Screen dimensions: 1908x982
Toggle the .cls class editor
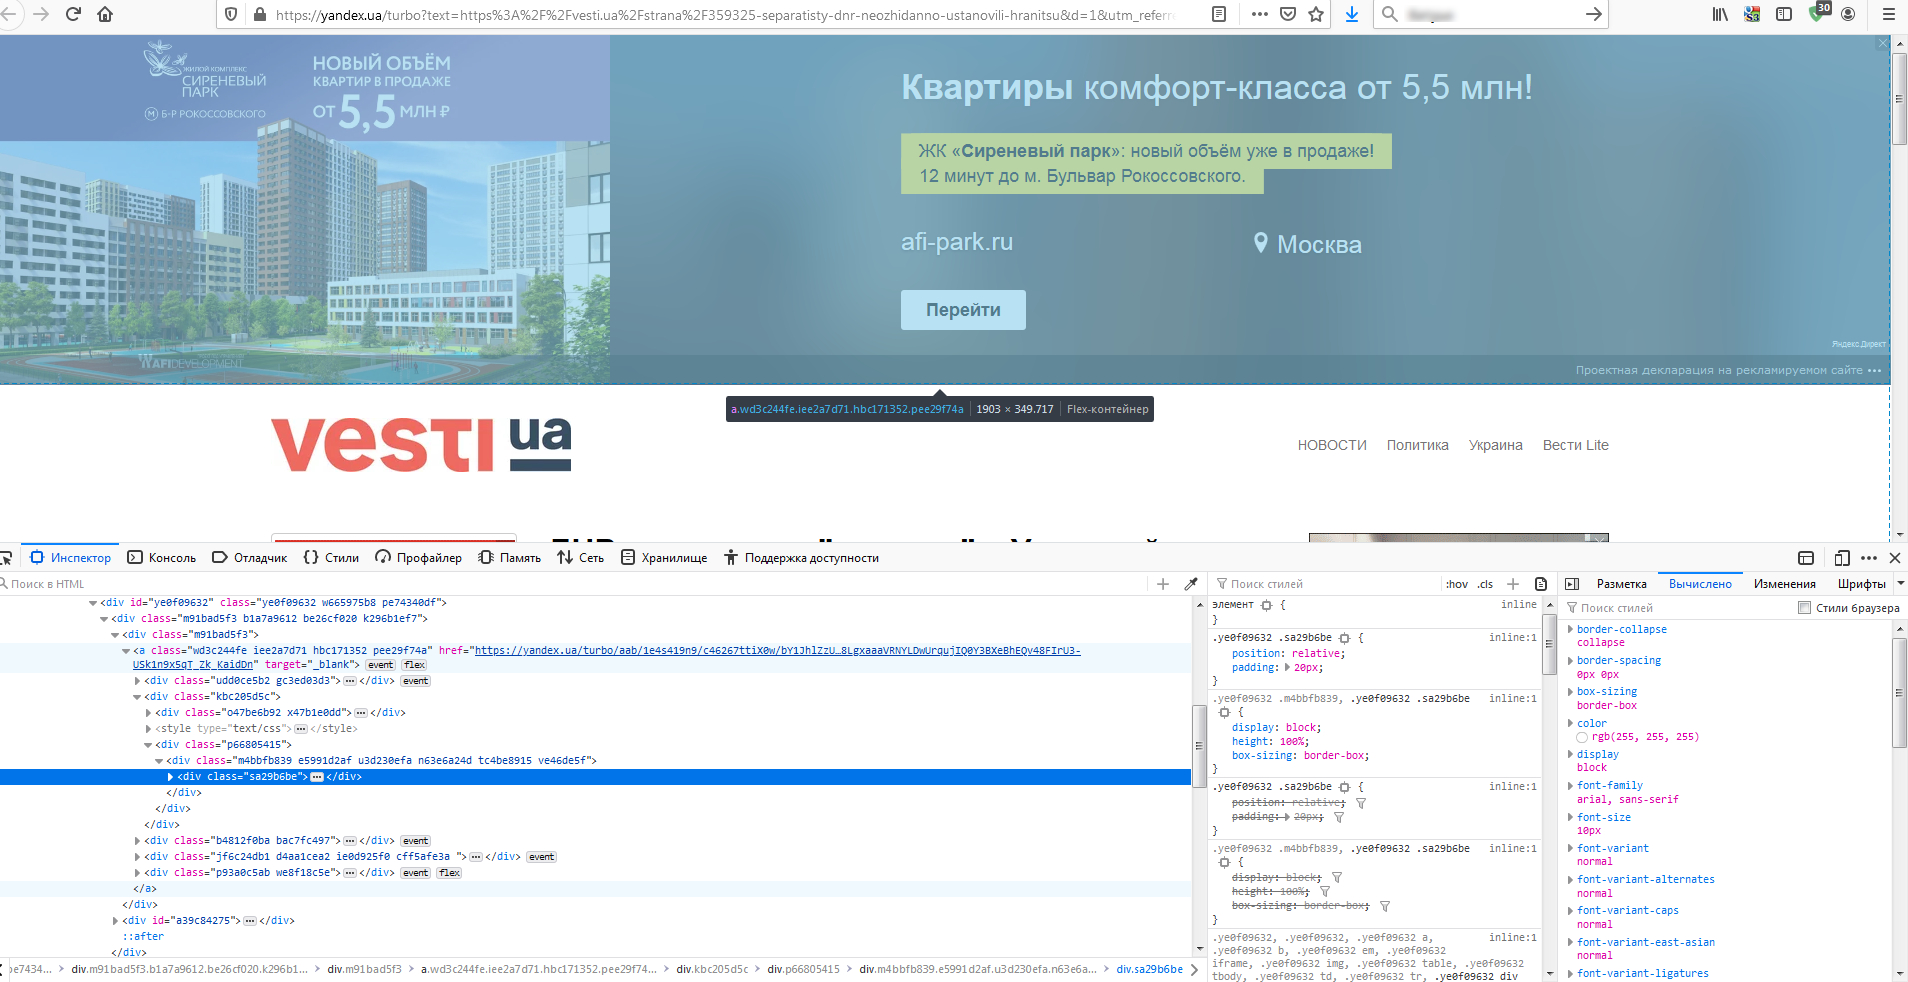tap(1485, 583)
